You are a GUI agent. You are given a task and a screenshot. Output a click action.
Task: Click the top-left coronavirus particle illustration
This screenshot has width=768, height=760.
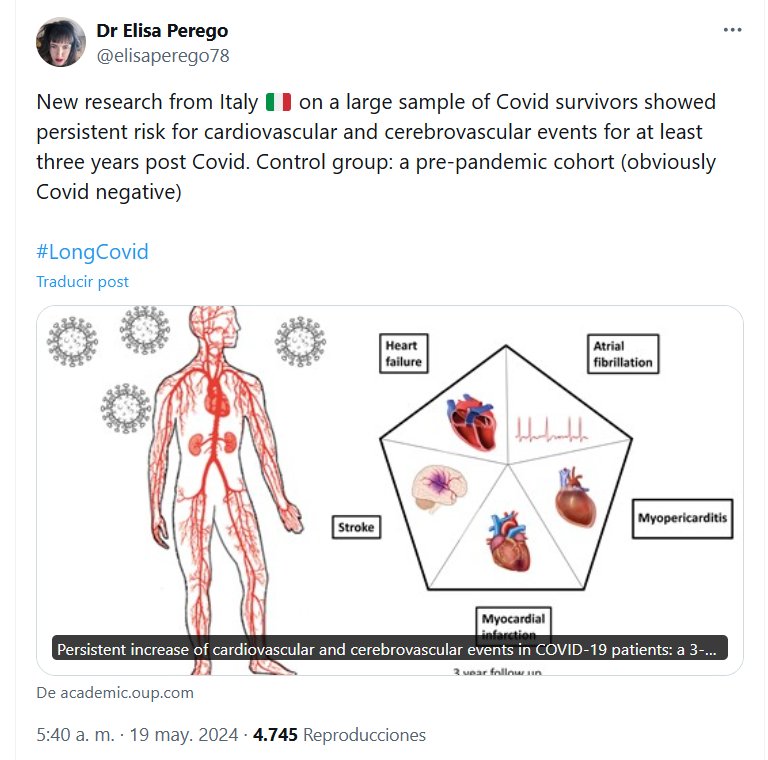pyautogui.click(x=70, y=339)
